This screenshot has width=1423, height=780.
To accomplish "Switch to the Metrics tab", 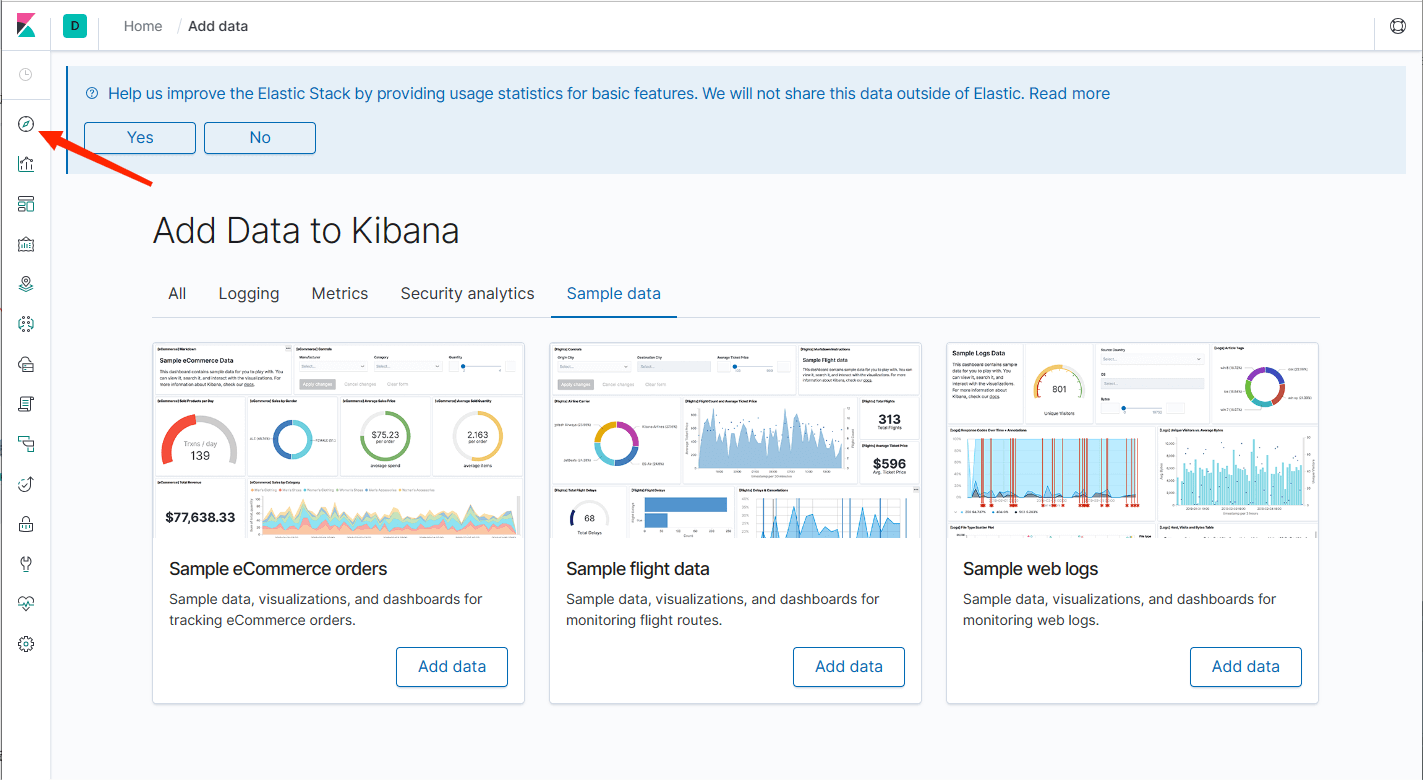I will (340, 293).
